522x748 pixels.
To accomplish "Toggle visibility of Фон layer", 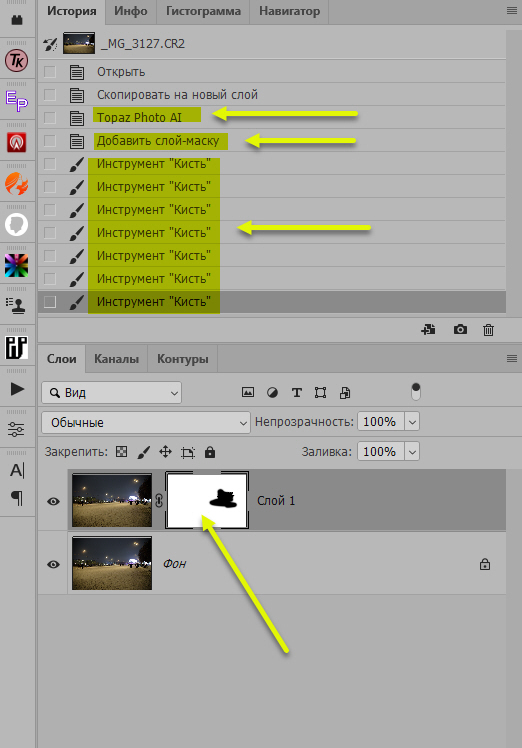I will click(53, 564).
